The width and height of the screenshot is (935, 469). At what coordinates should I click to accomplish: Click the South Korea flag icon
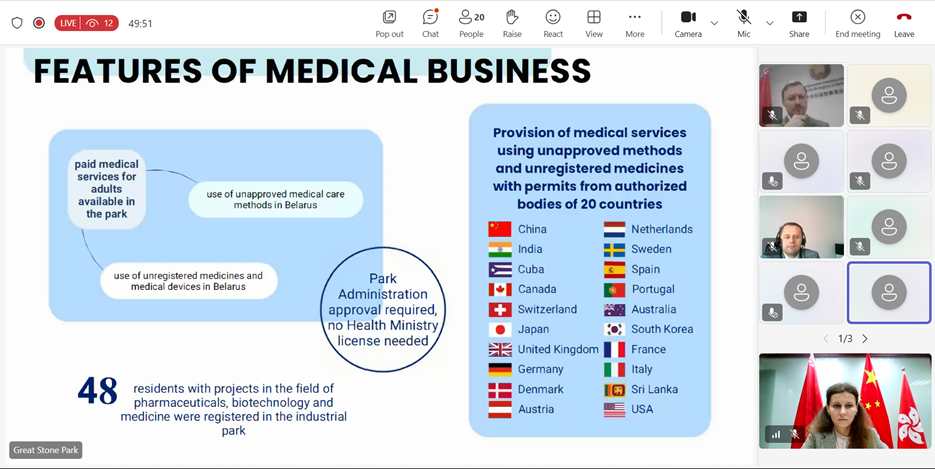click(x=614, y=329)
